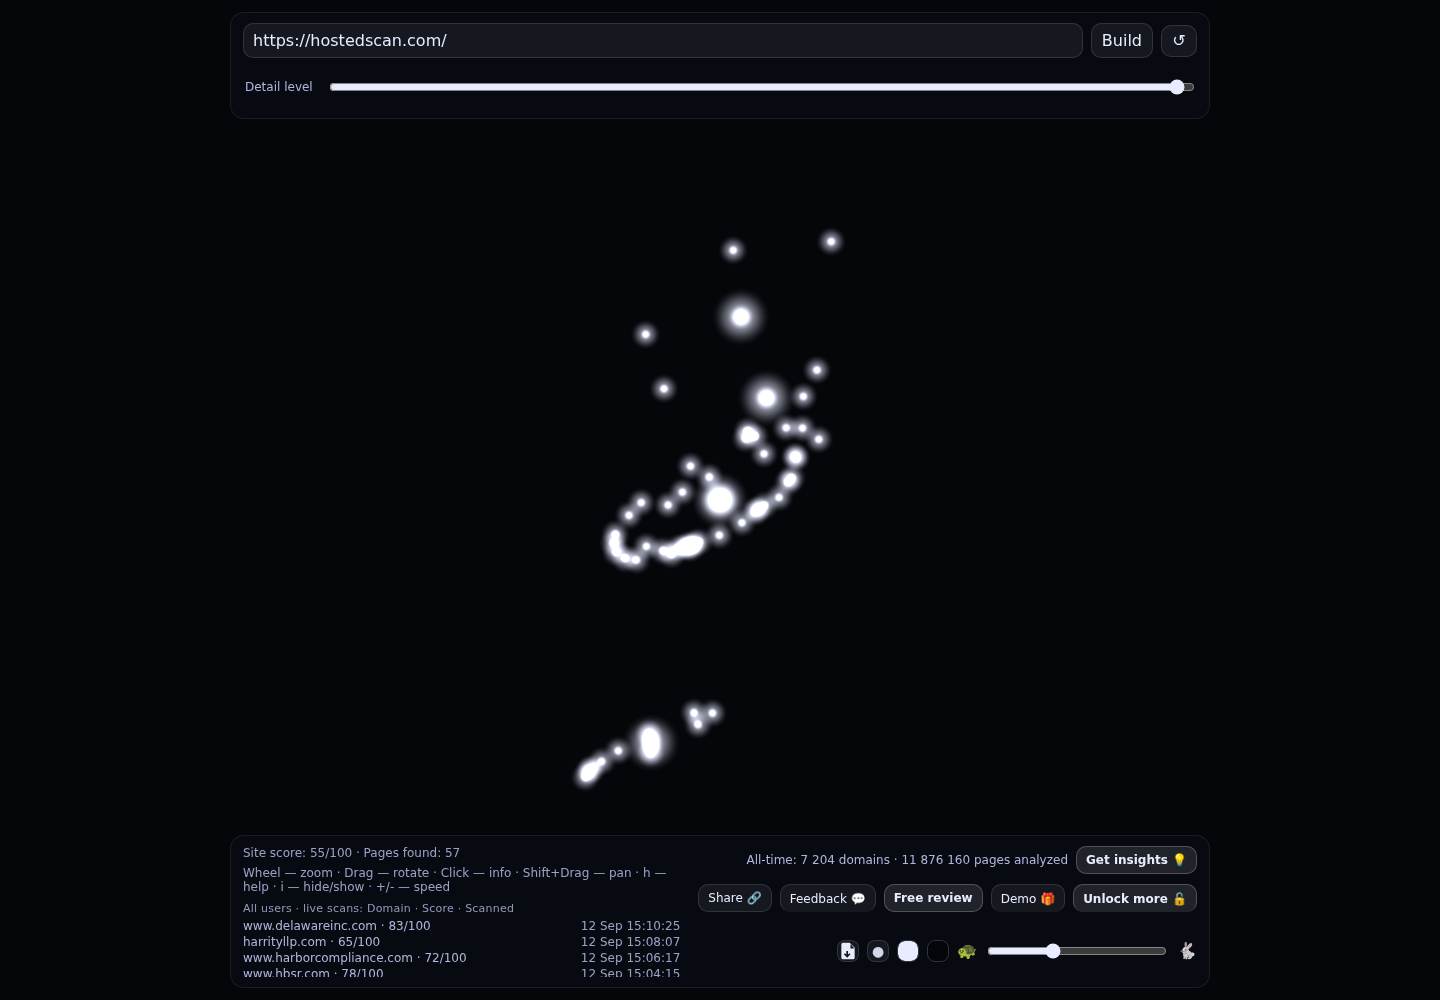
Task: Select the white color swatch
Action: coord(908,951)
